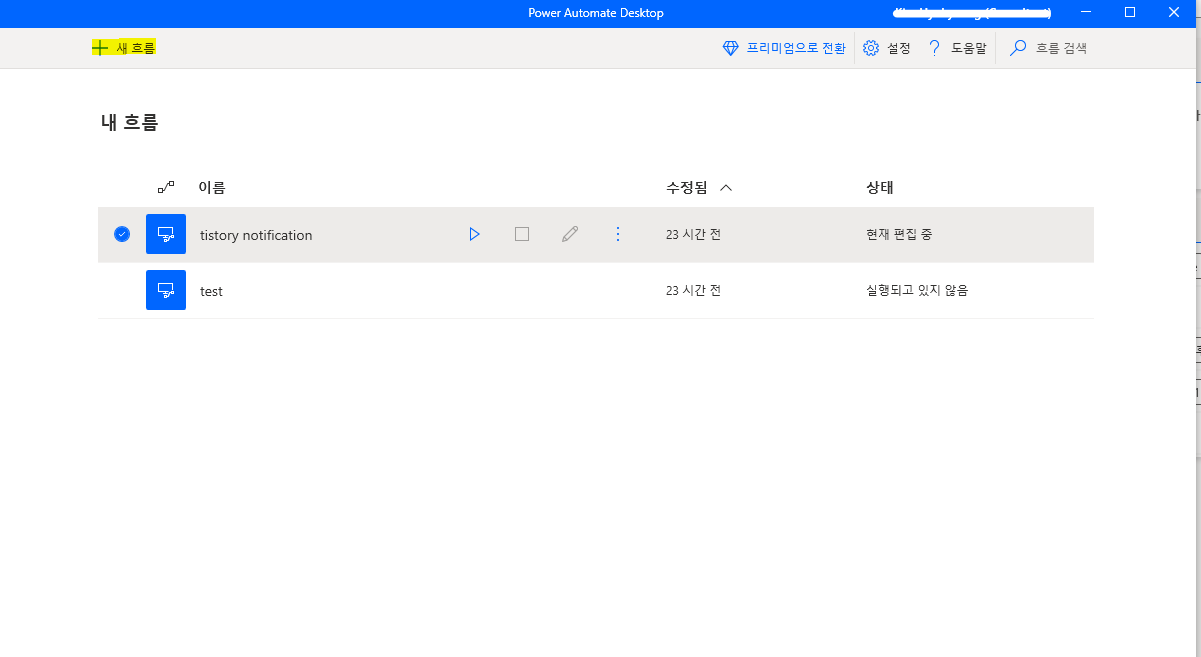1201x657 pixels.
Task: Create a new flow with 새 흐름
Action: click(x=124, y=47)
